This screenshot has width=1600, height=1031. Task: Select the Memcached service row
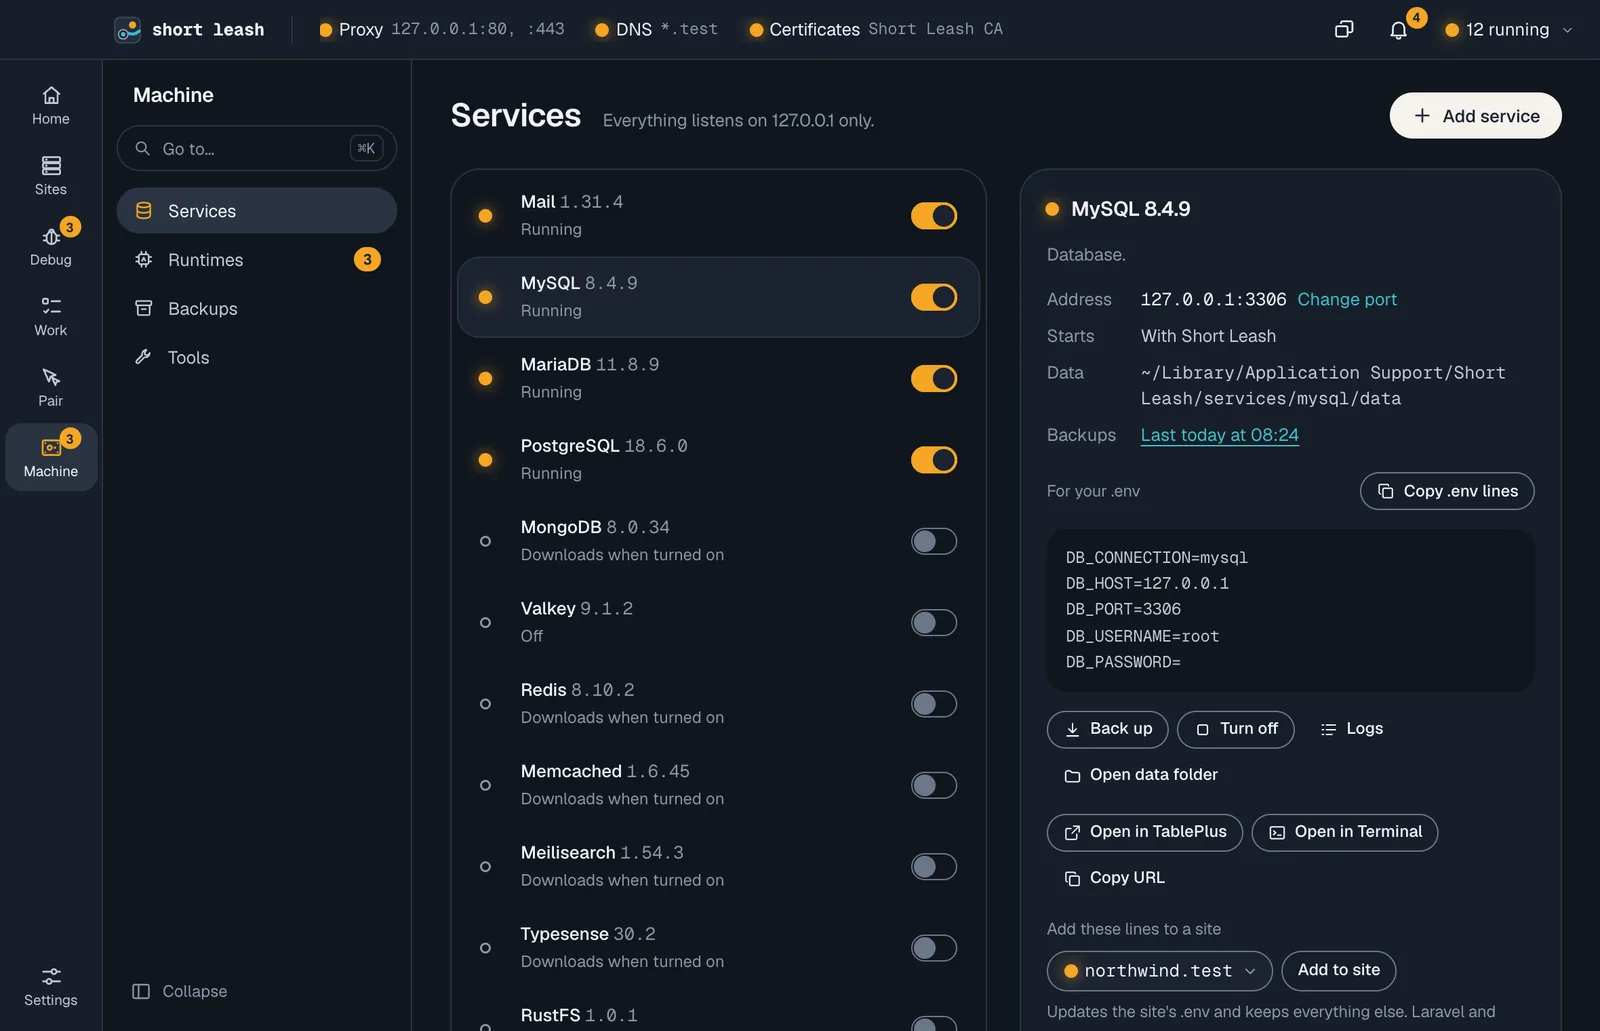click(718, 785)
